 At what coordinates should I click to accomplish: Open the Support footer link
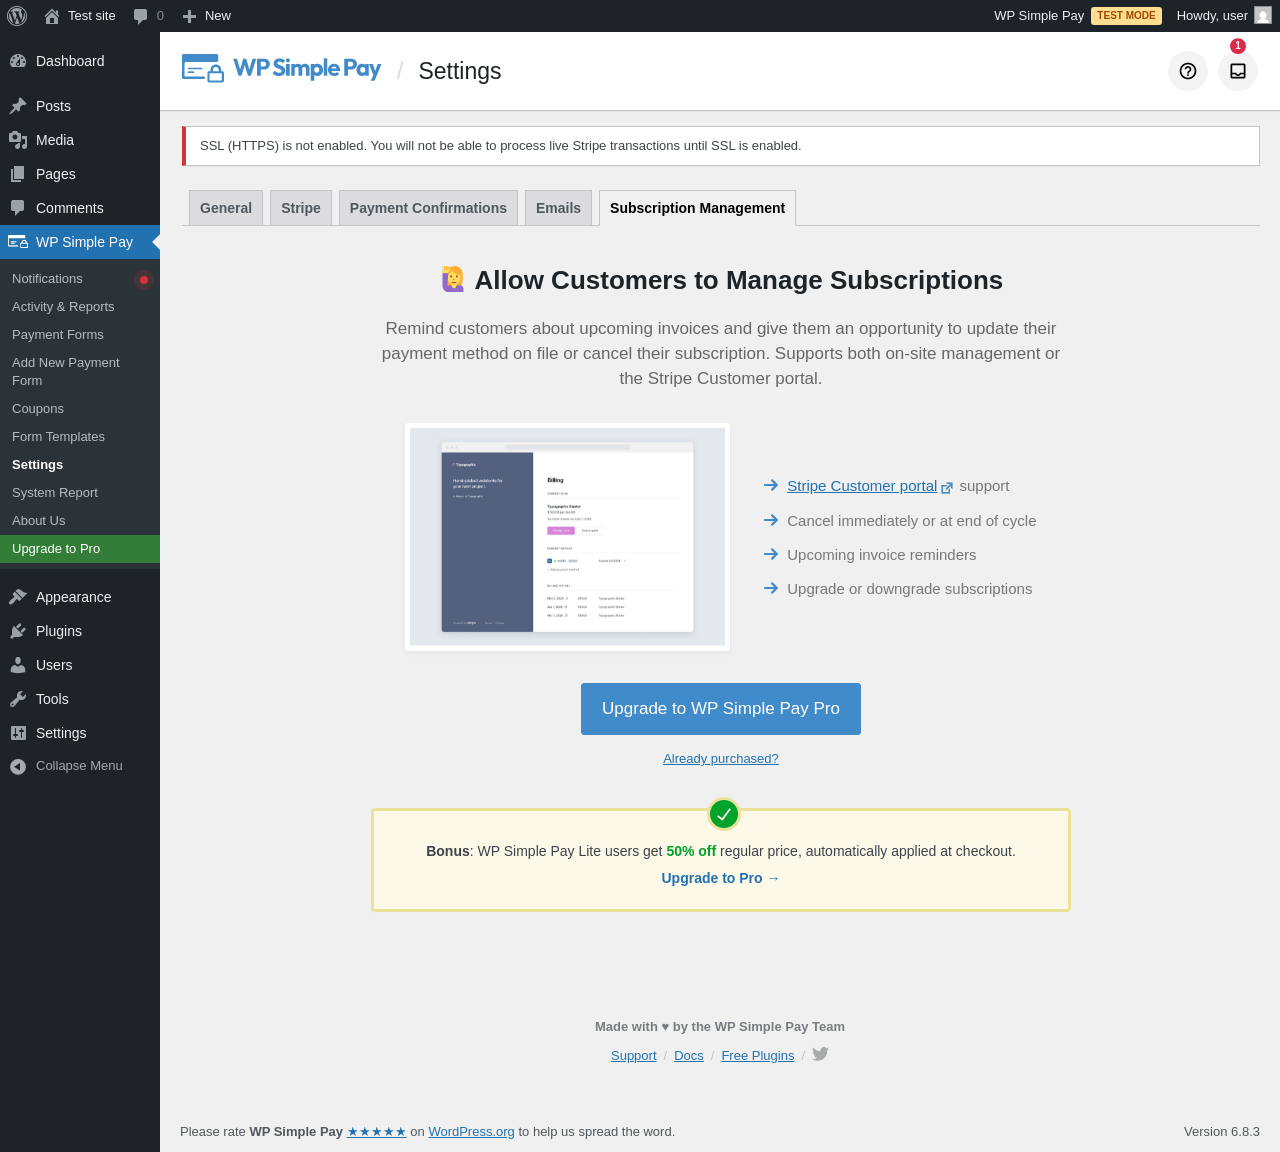[x=634, y=1056]
